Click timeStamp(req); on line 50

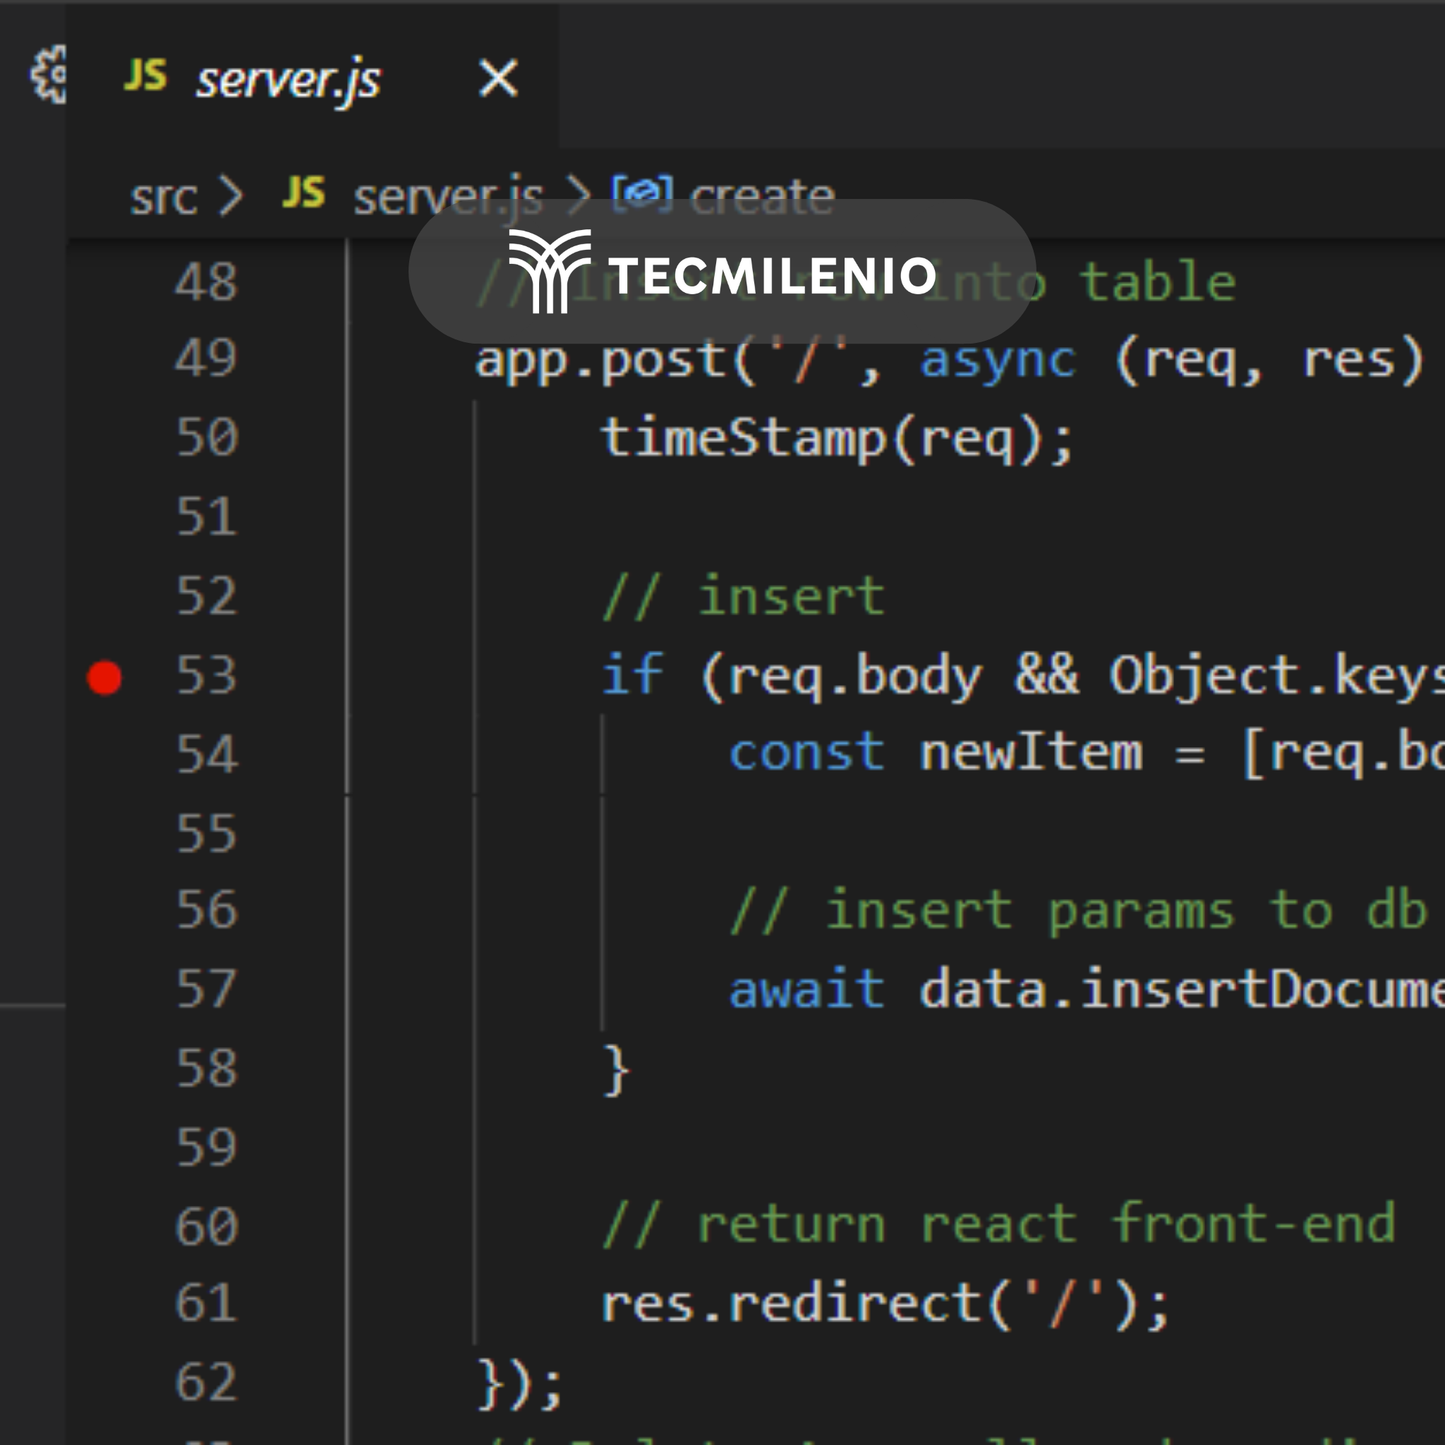(837, 440)
